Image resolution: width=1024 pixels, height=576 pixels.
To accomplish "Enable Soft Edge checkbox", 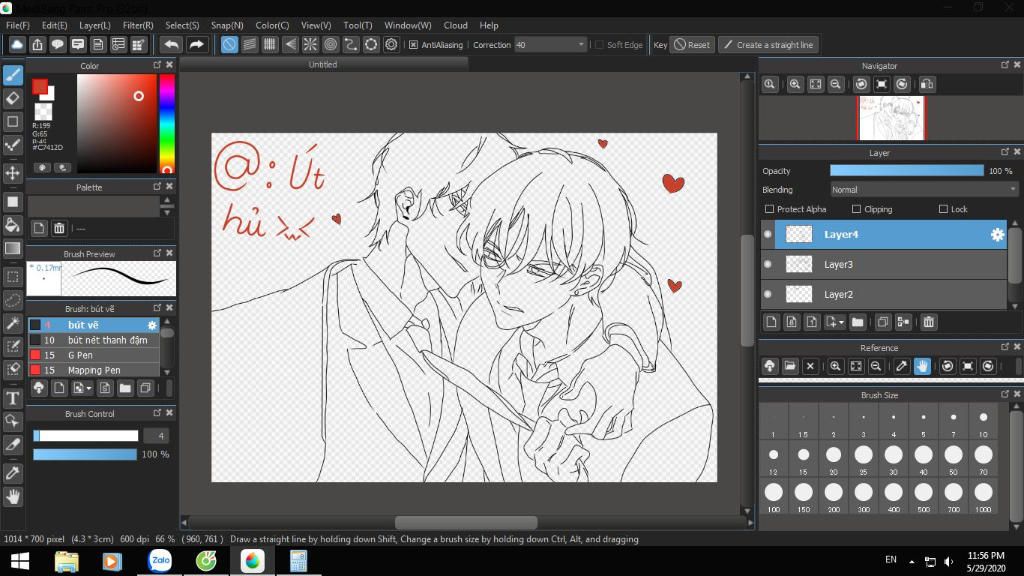I will tap(599, 44).
